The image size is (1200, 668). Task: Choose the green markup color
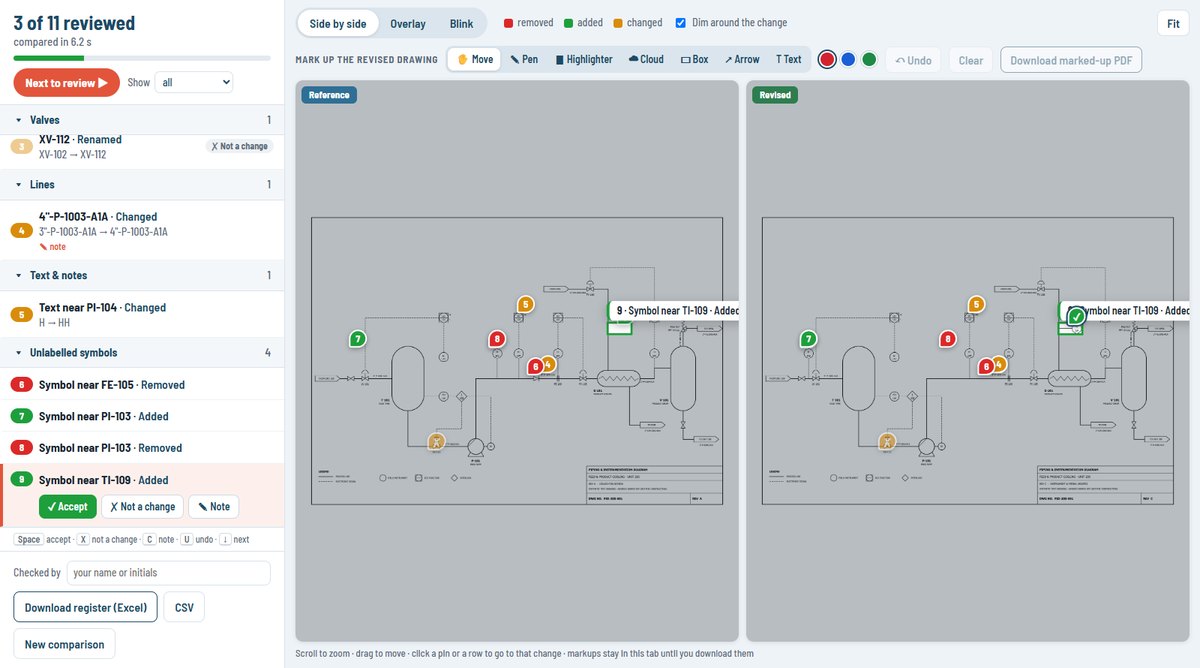[869, 60]
